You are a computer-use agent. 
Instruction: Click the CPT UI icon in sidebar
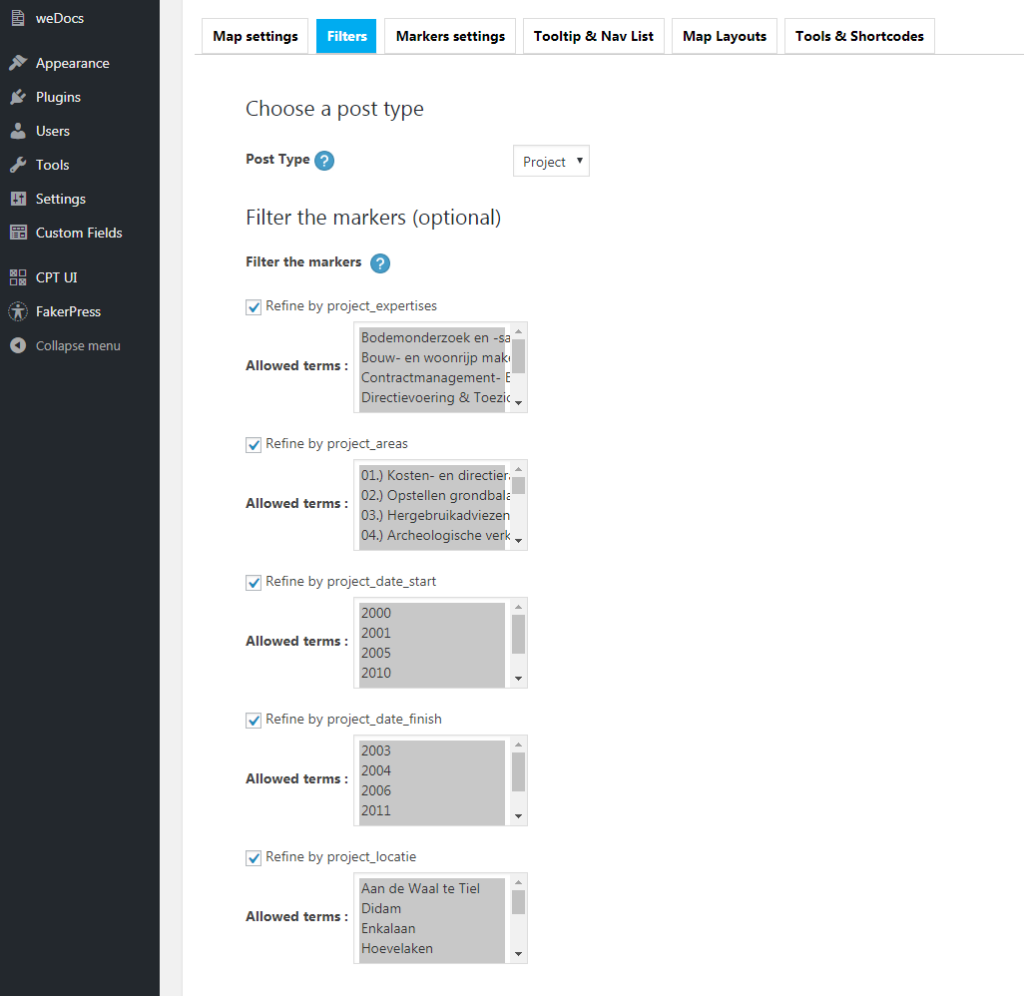click(18, 278)
